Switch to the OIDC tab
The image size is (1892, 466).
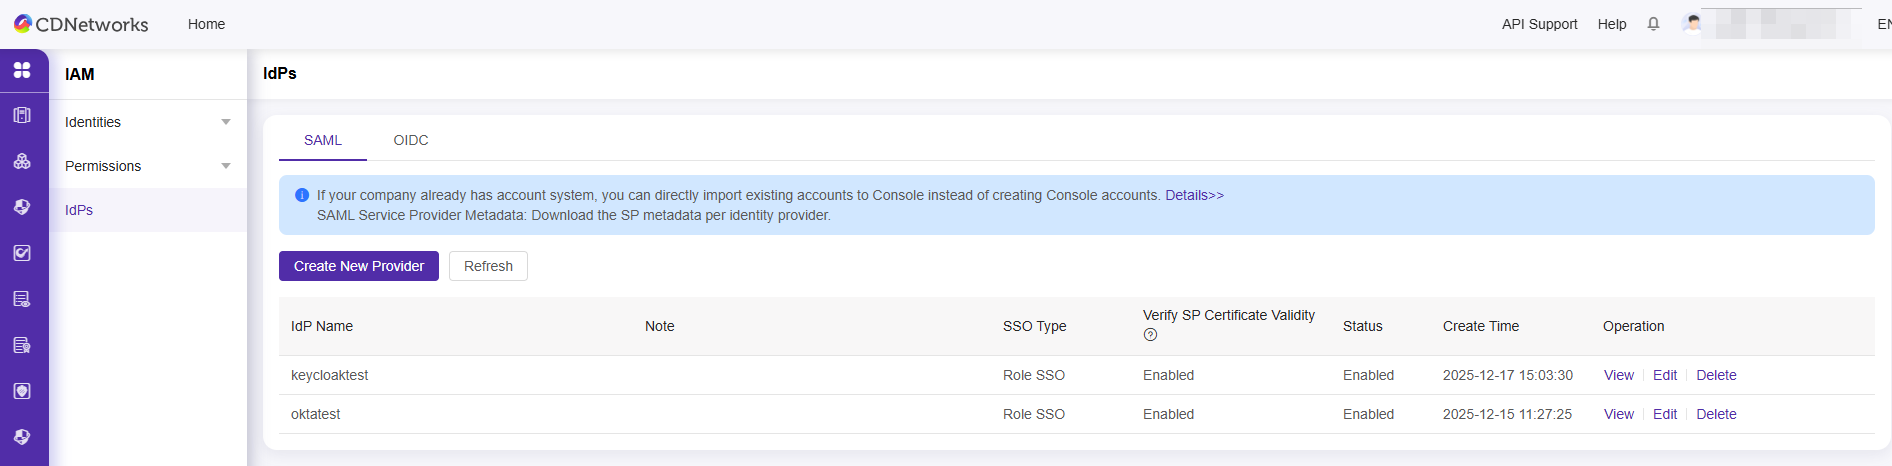(x=411, y=140)
